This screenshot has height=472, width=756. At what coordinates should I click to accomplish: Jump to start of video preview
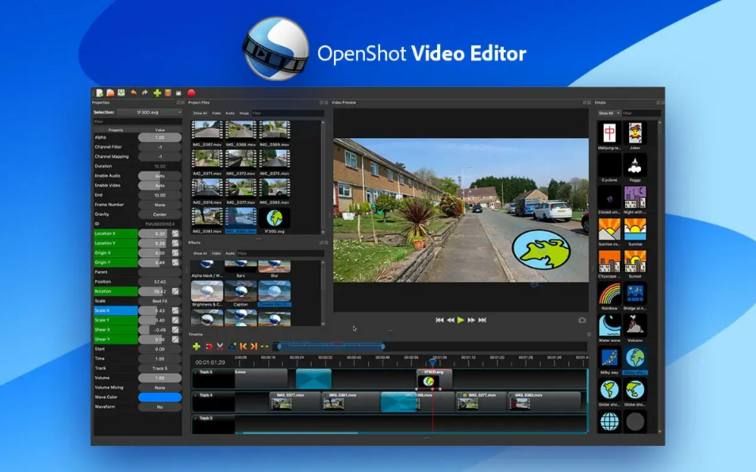click(439, 320)
